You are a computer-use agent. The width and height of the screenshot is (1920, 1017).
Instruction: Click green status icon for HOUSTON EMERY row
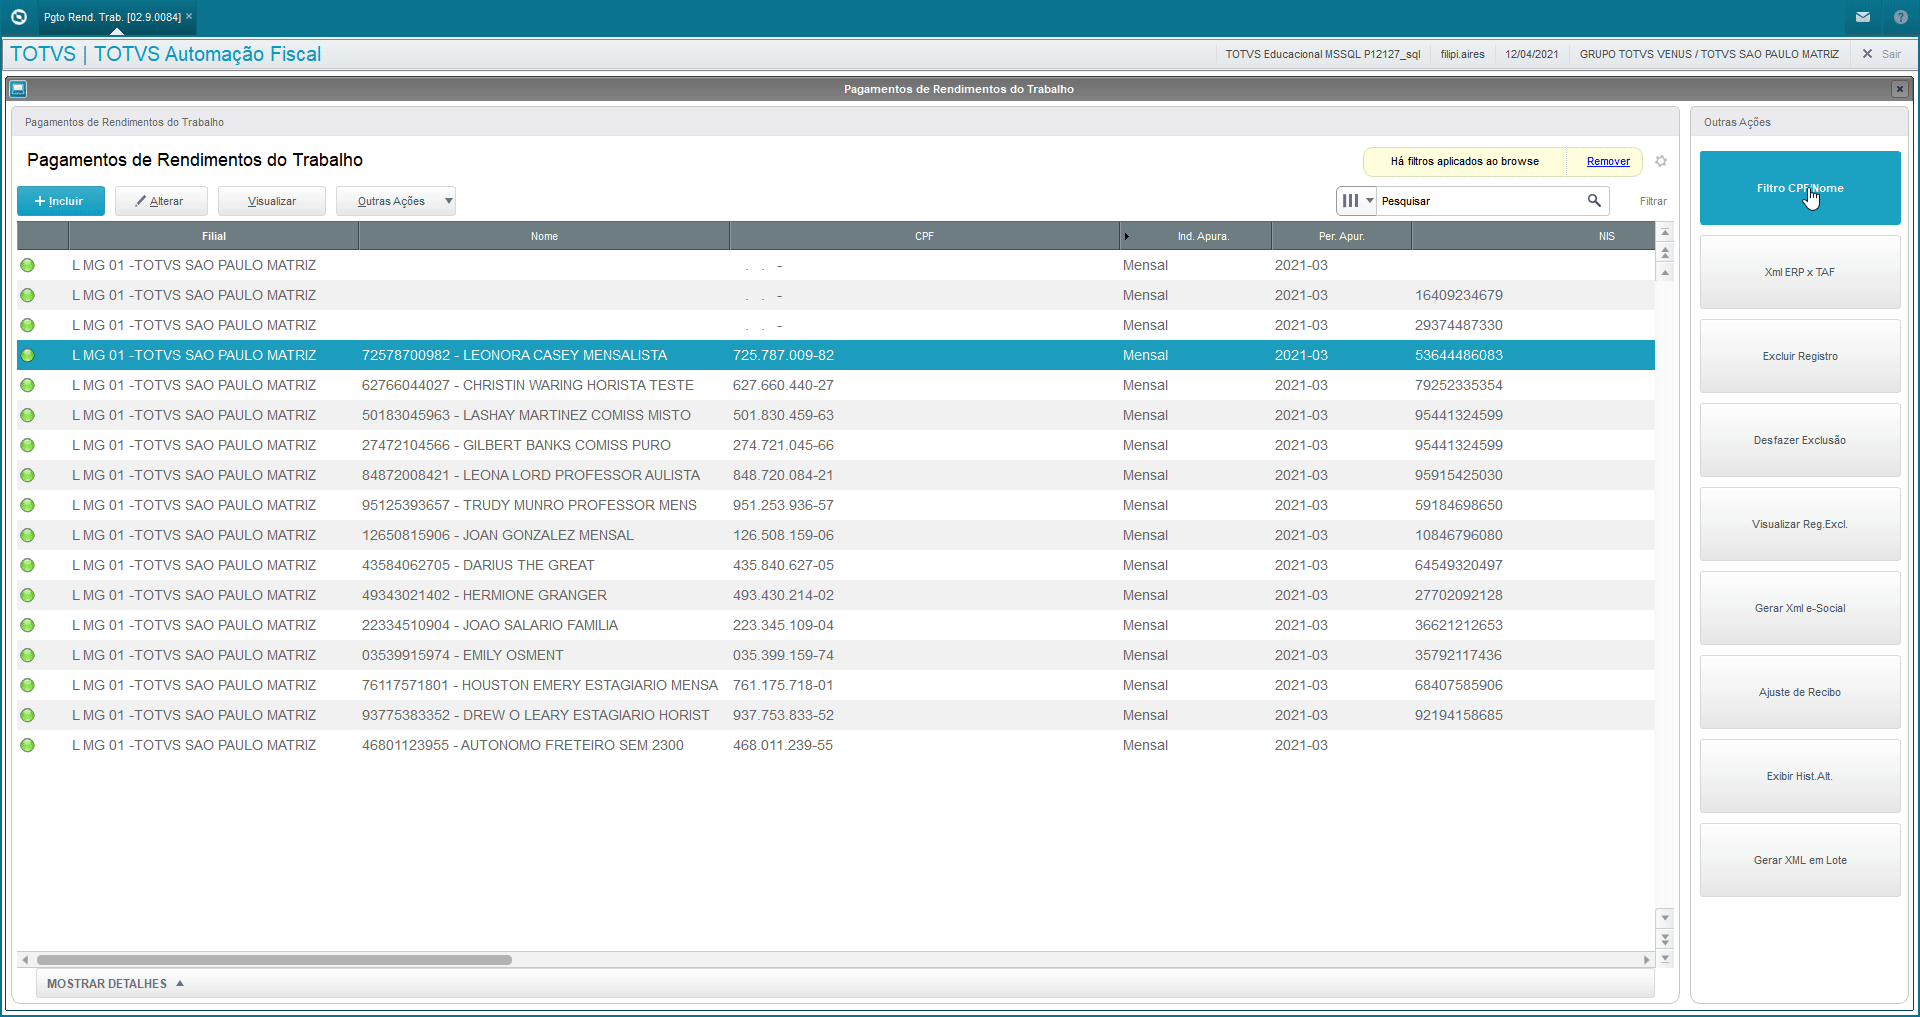pyautogui.click(x=27, y=685)
